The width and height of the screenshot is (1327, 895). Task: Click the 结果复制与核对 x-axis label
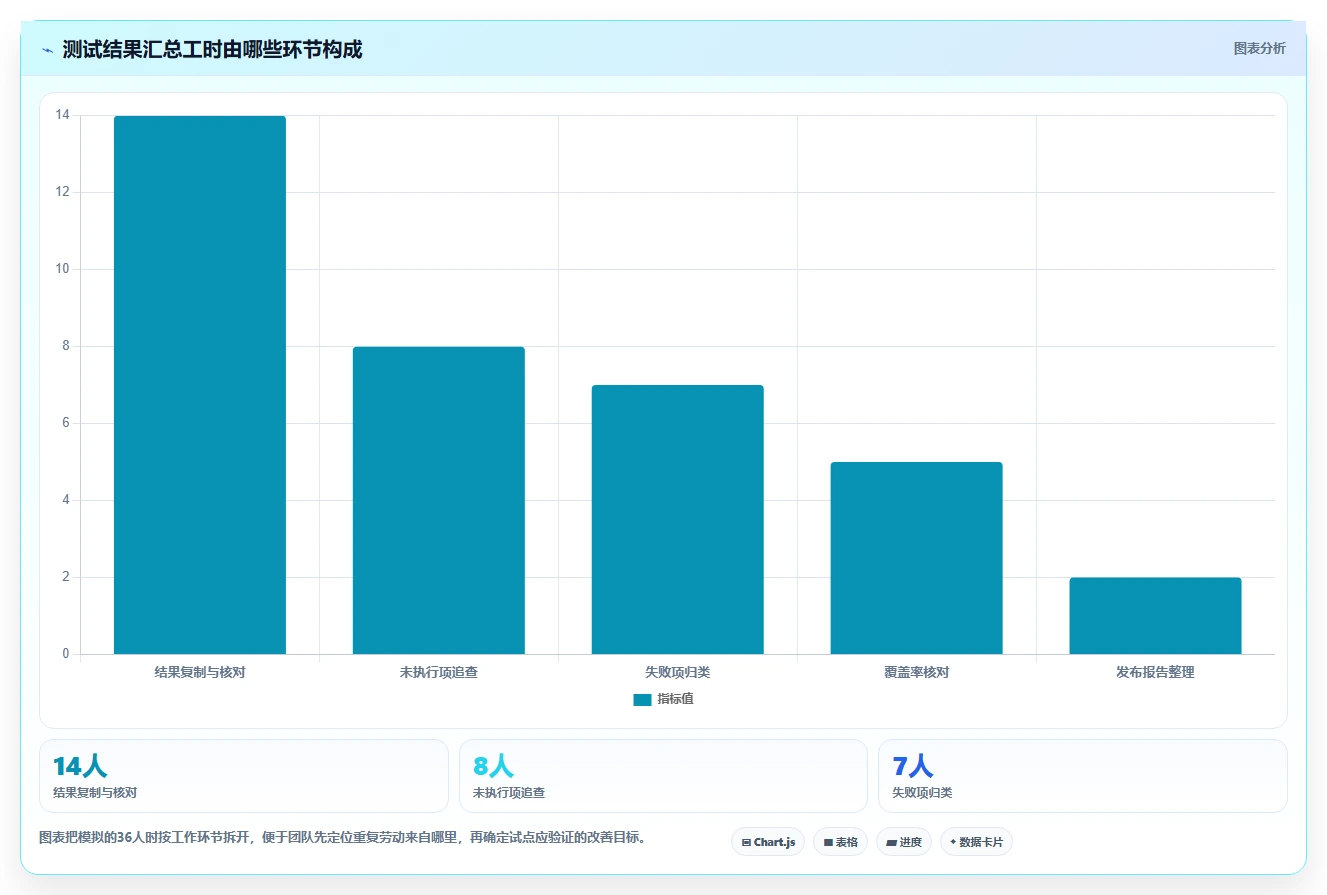[200, 673]
